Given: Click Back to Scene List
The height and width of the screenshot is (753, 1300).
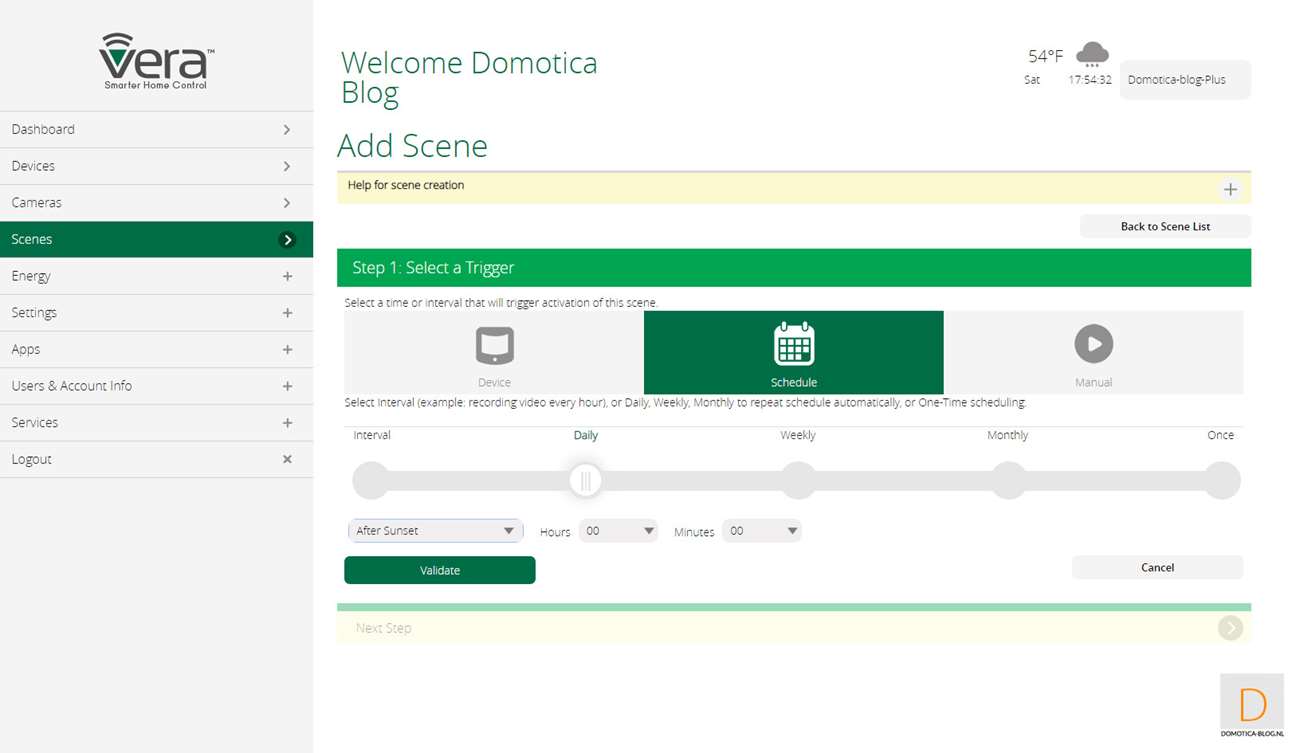Looking at the screenshot, I should 1165,226.
